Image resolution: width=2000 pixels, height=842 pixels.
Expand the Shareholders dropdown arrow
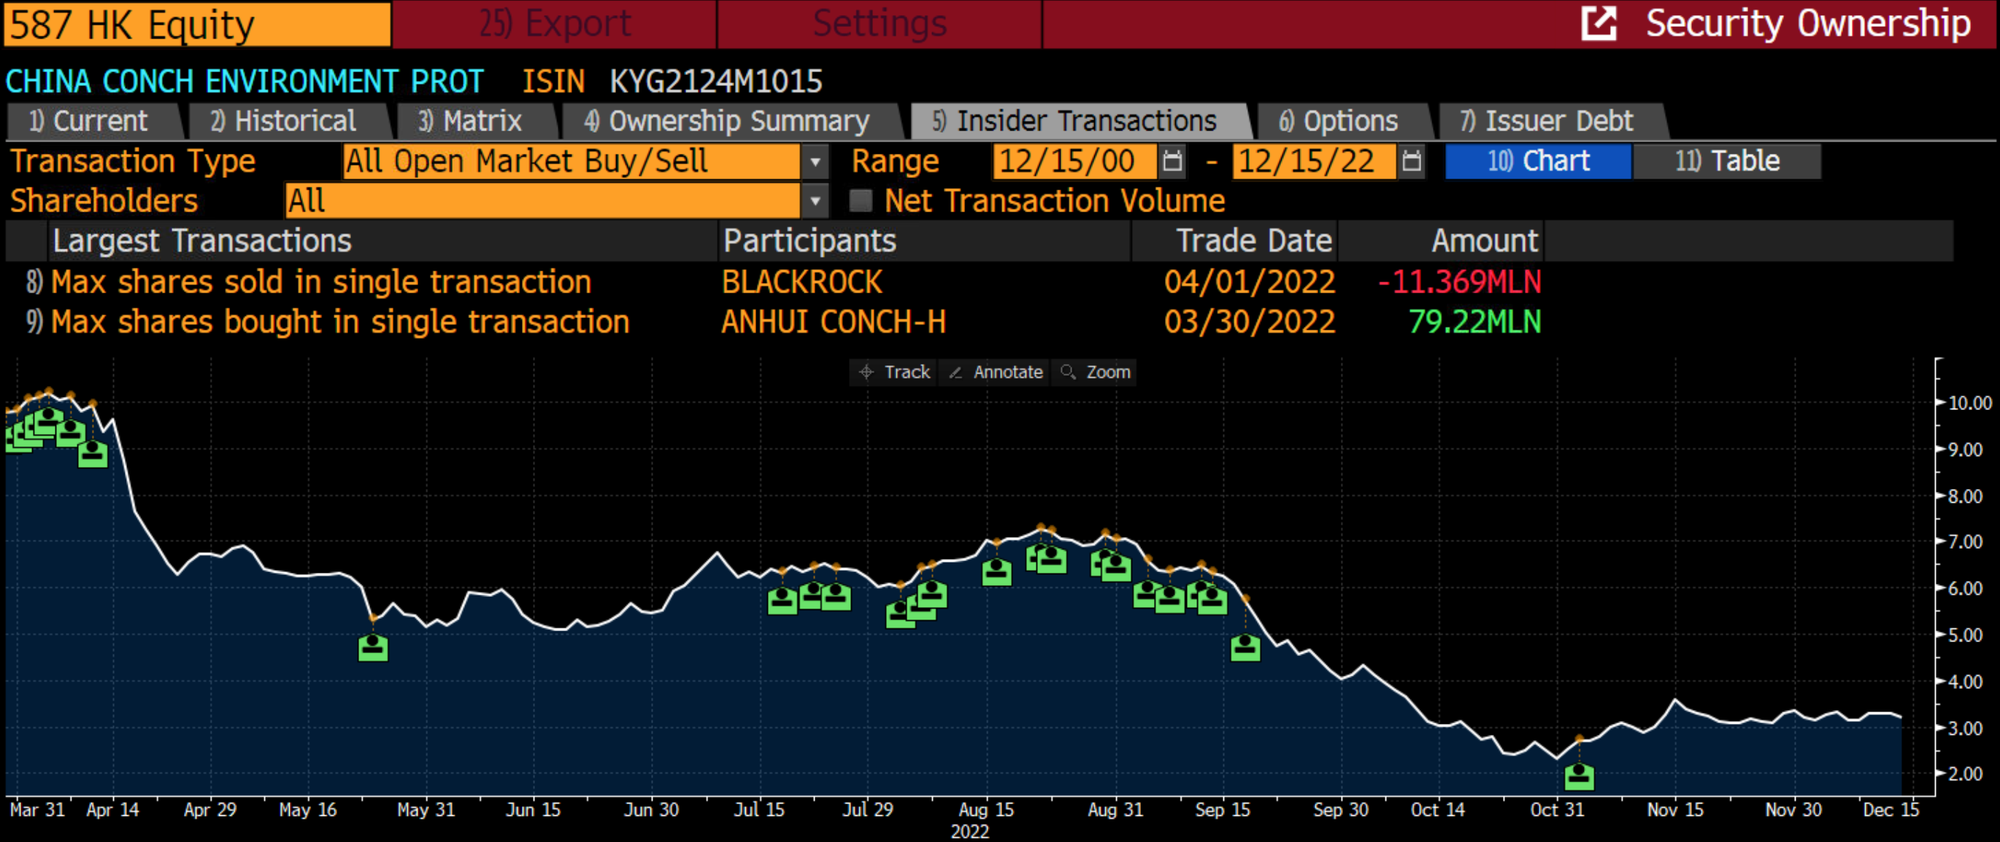[815, 201]
